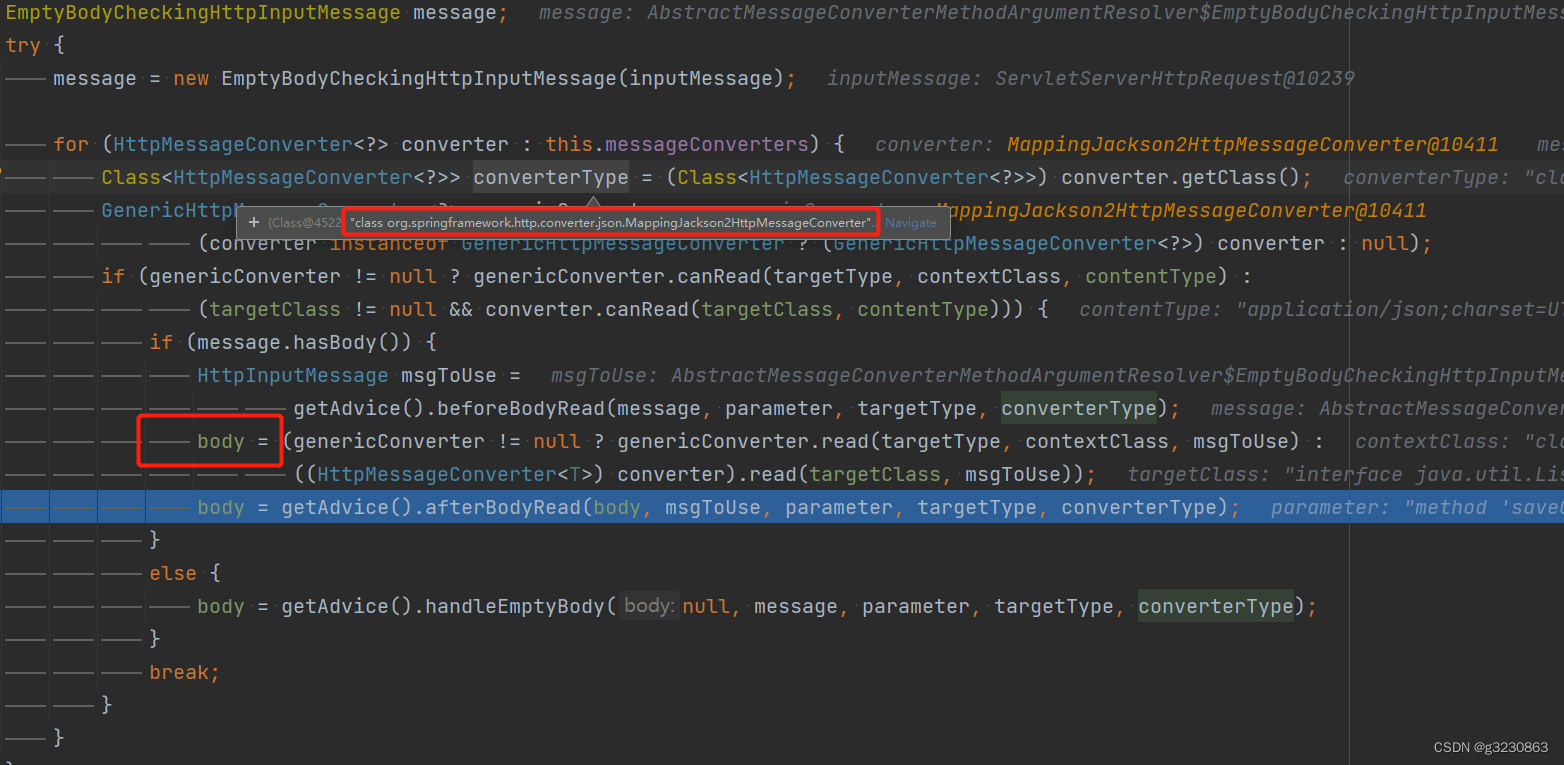This screenshot has width=1564, height=765.
Task: Click instanceof keyword
Action: pos(388,243)
